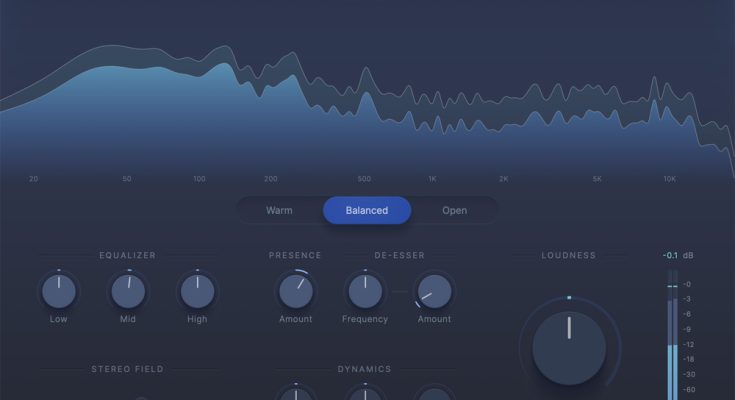Screen dimensions: 735x400
Task: Select the Warm mastering style
Action: tap(279, 211)
